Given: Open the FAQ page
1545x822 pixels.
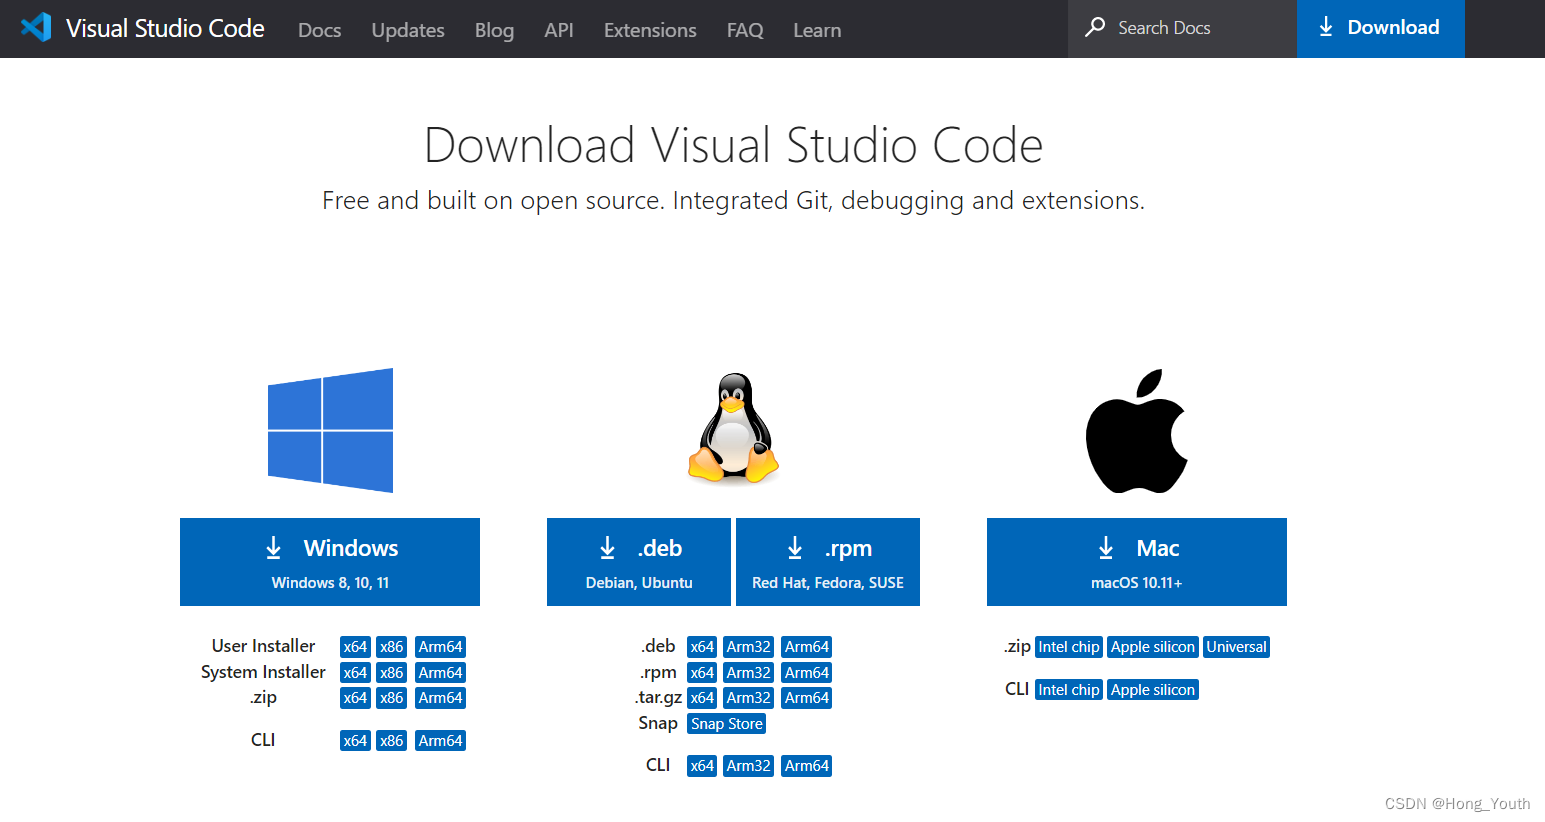Looking at the screenshot, I should point(745,30).
